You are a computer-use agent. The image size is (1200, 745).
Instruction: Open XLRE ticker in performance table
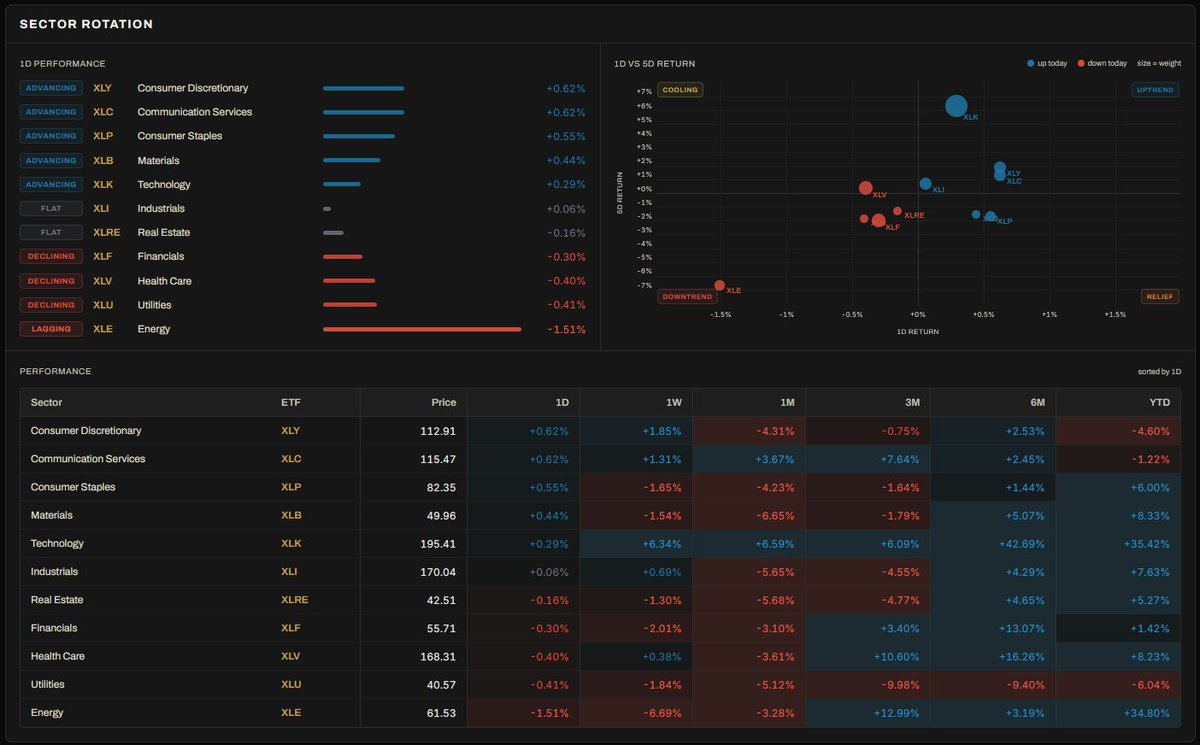click(294, 600)
